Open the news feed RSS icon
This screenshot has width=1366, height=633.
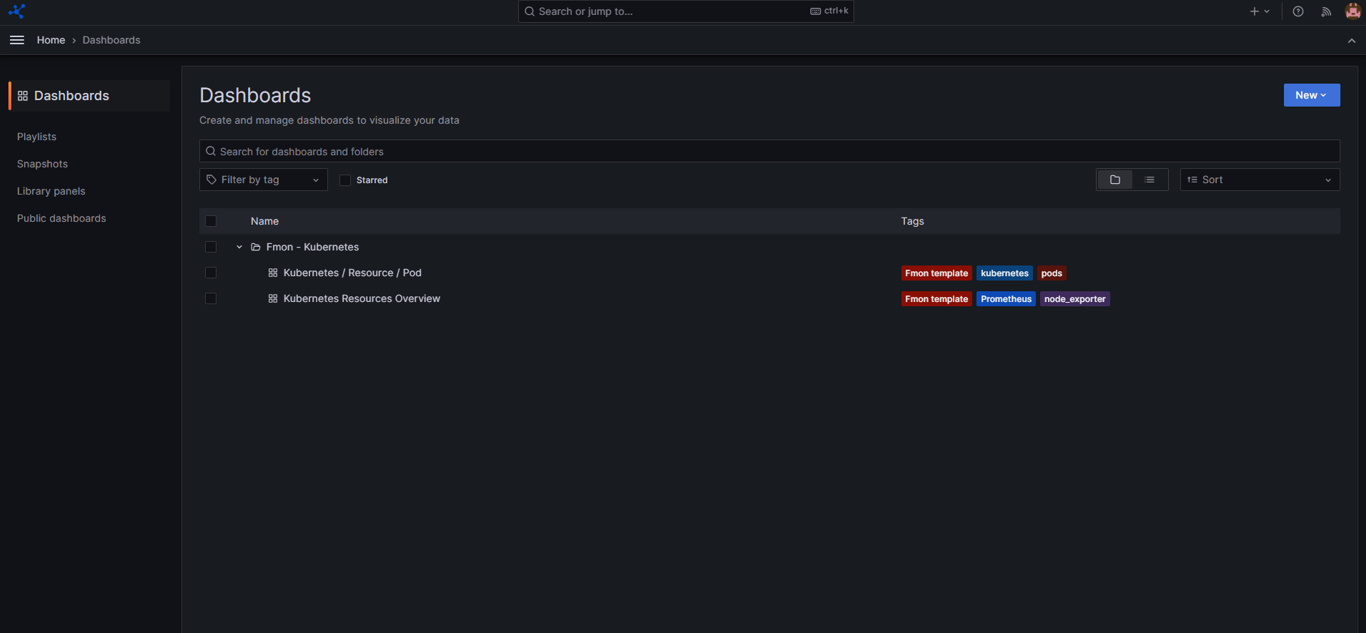click(1326, 12)
